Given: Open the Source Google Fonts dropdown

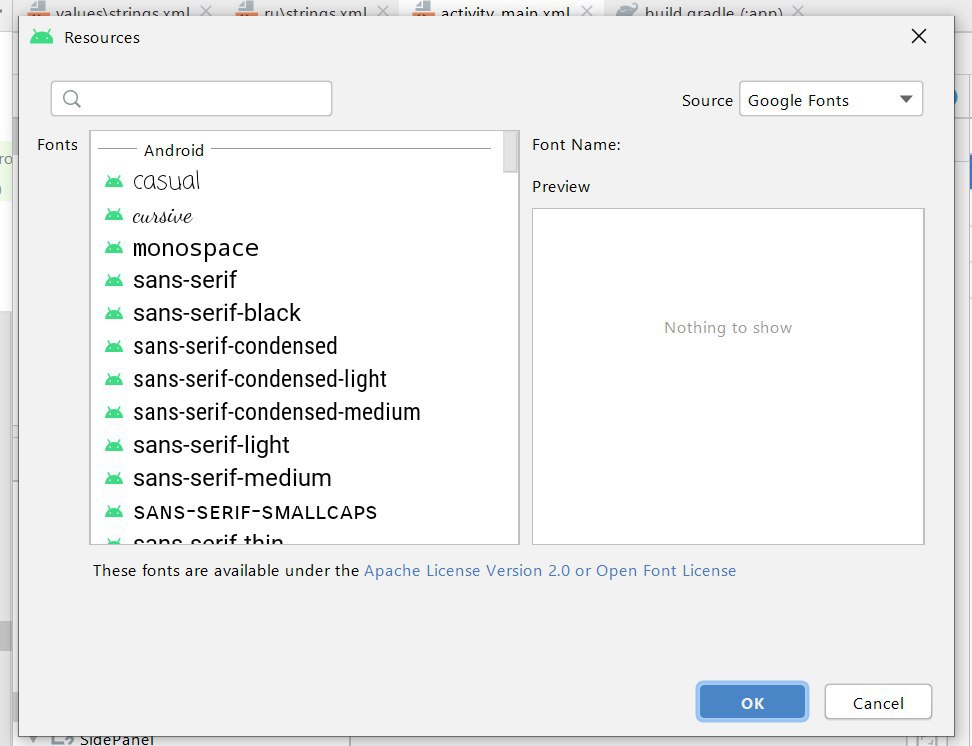Looking at the screenshot, I should click(831, 99).
